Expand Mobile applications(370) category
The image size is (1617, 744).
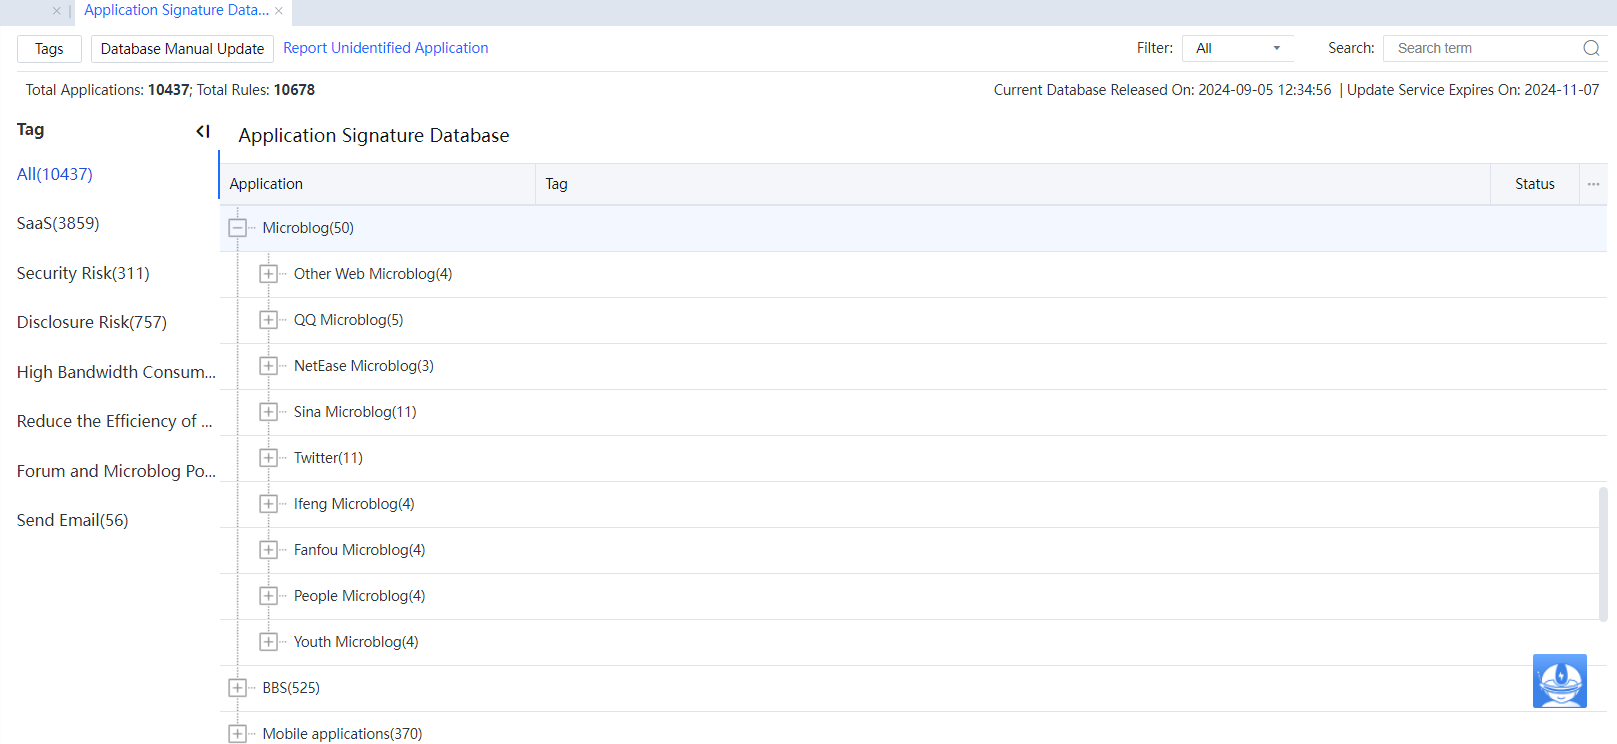point(237,734)
